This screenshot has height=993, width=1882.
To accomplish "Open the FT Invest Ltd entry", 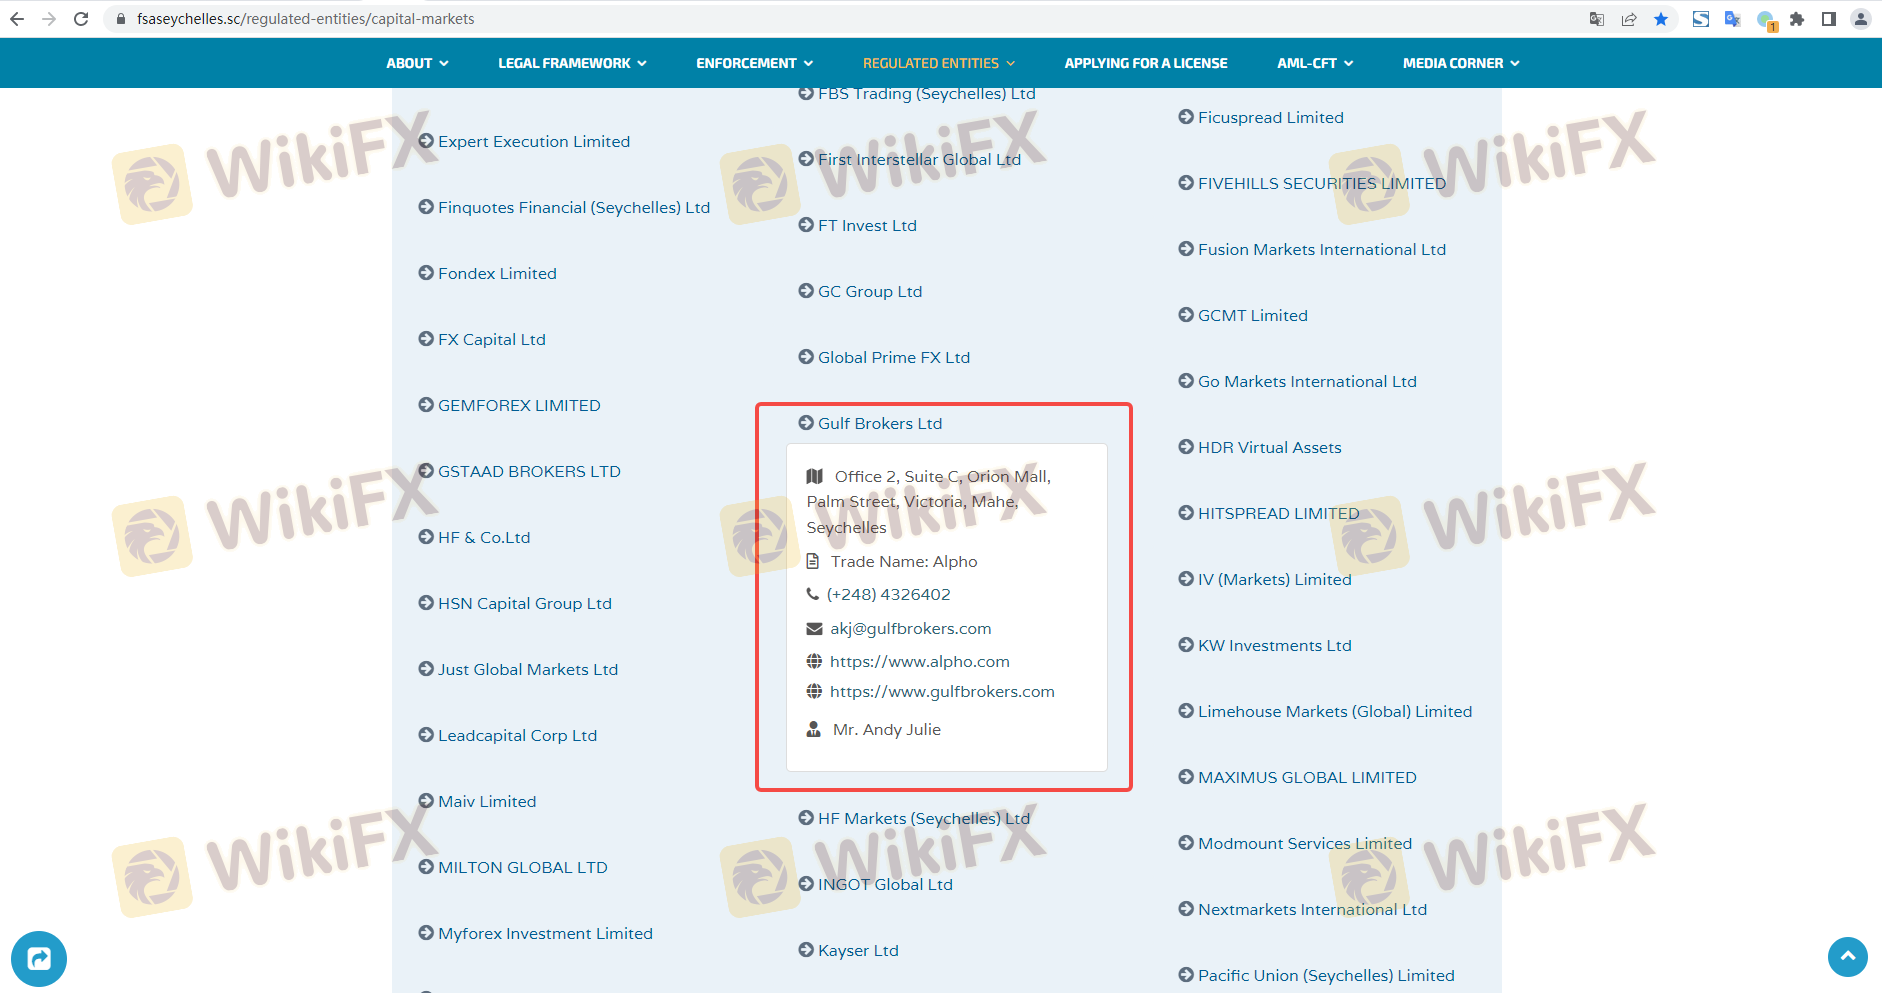I will [x=867, y=225].
